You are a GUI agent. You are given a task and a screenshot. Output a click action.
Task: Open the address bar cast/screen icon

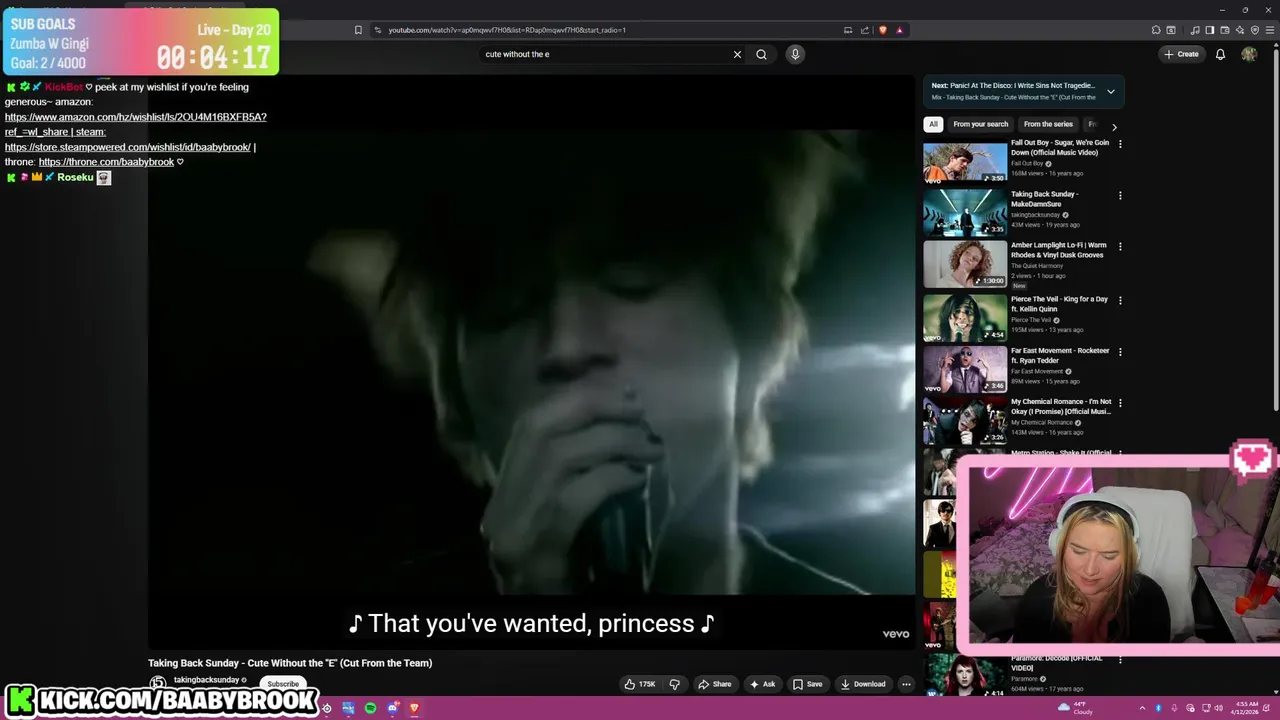click(x=848, y=30)
